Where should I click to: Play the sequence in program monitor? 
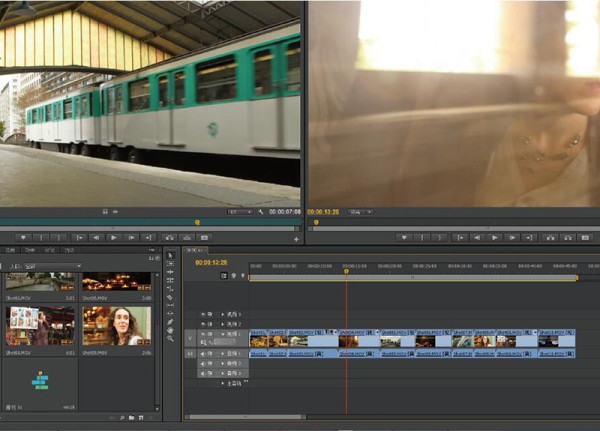(x=494, y=238)
